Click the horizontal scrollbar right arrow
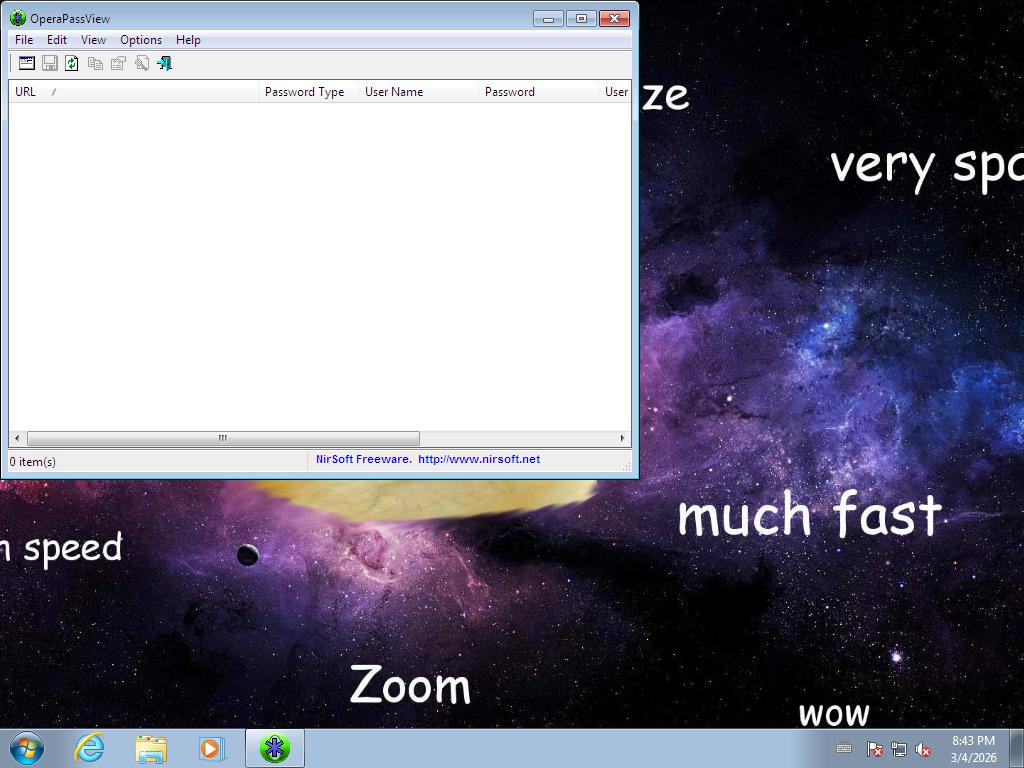 tap(622, 438)
